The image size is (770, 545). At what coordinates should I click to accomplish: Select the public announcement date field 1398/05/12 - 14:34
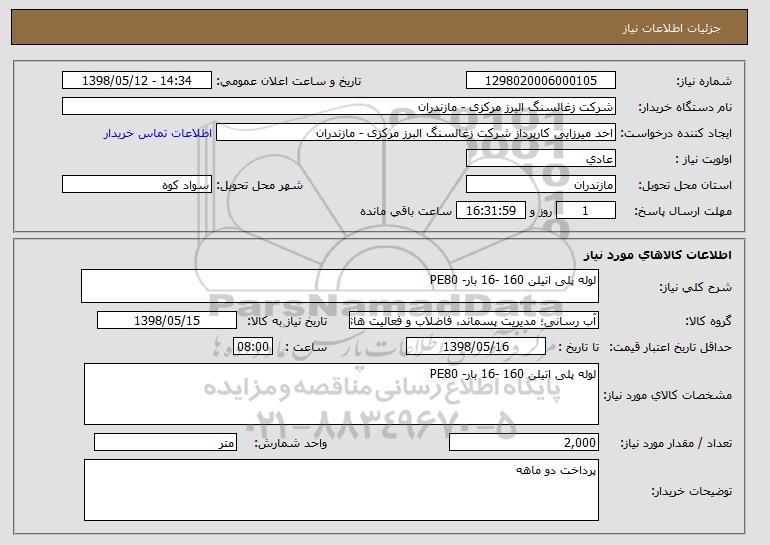(137, 81)
